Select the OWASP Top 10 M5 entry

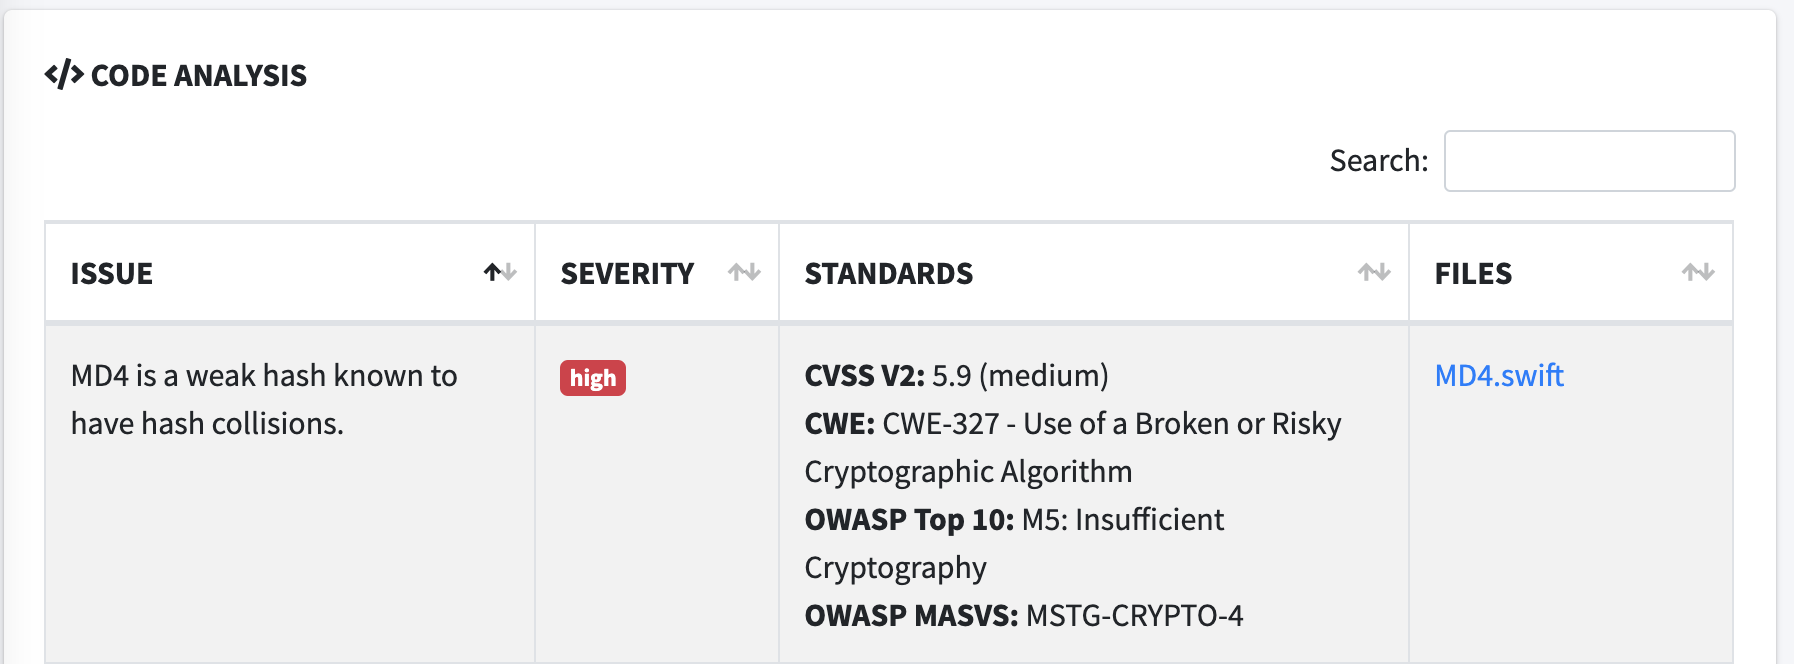pos(1122,520)
